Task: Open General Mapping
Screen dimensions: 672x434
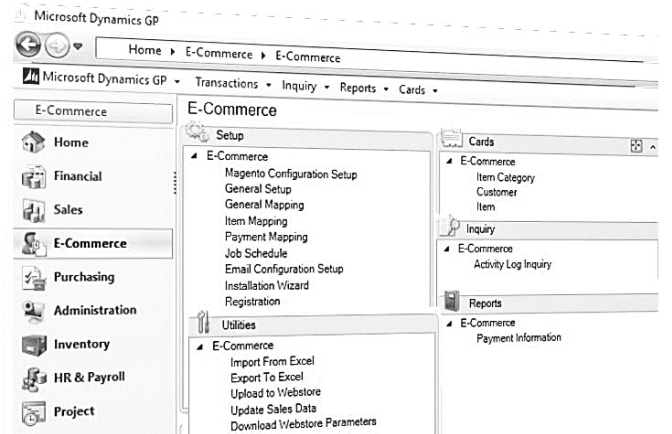Action: click(x=264, y=205)
